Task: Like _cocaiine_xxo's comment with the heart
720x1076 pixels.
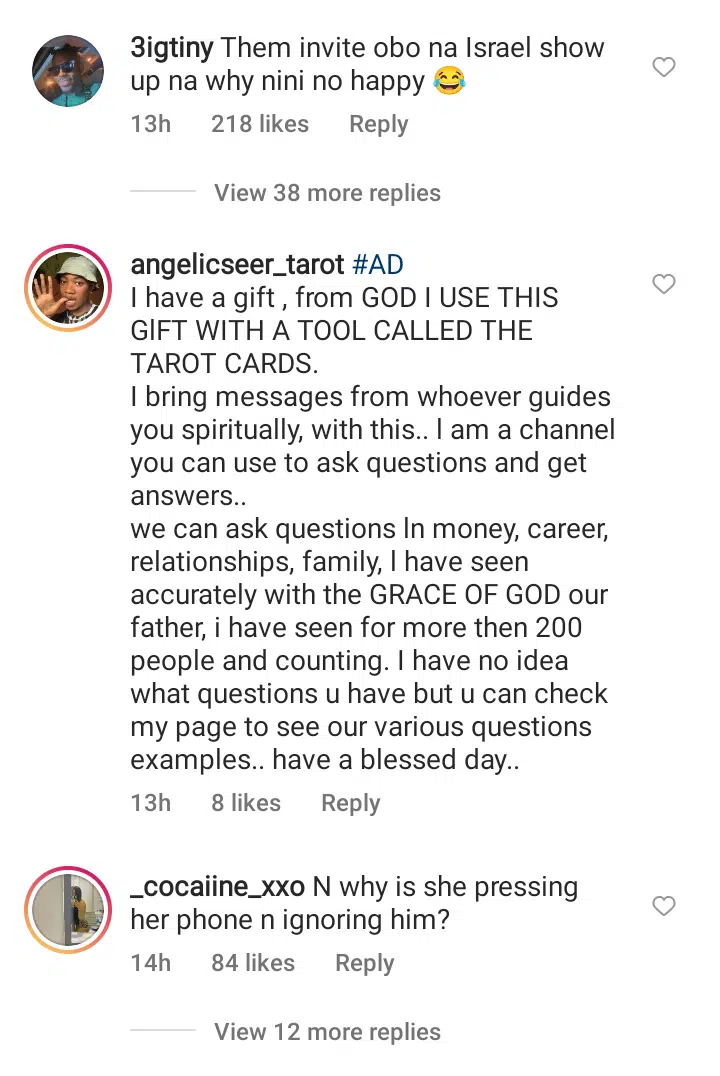Action: point(664,906)
